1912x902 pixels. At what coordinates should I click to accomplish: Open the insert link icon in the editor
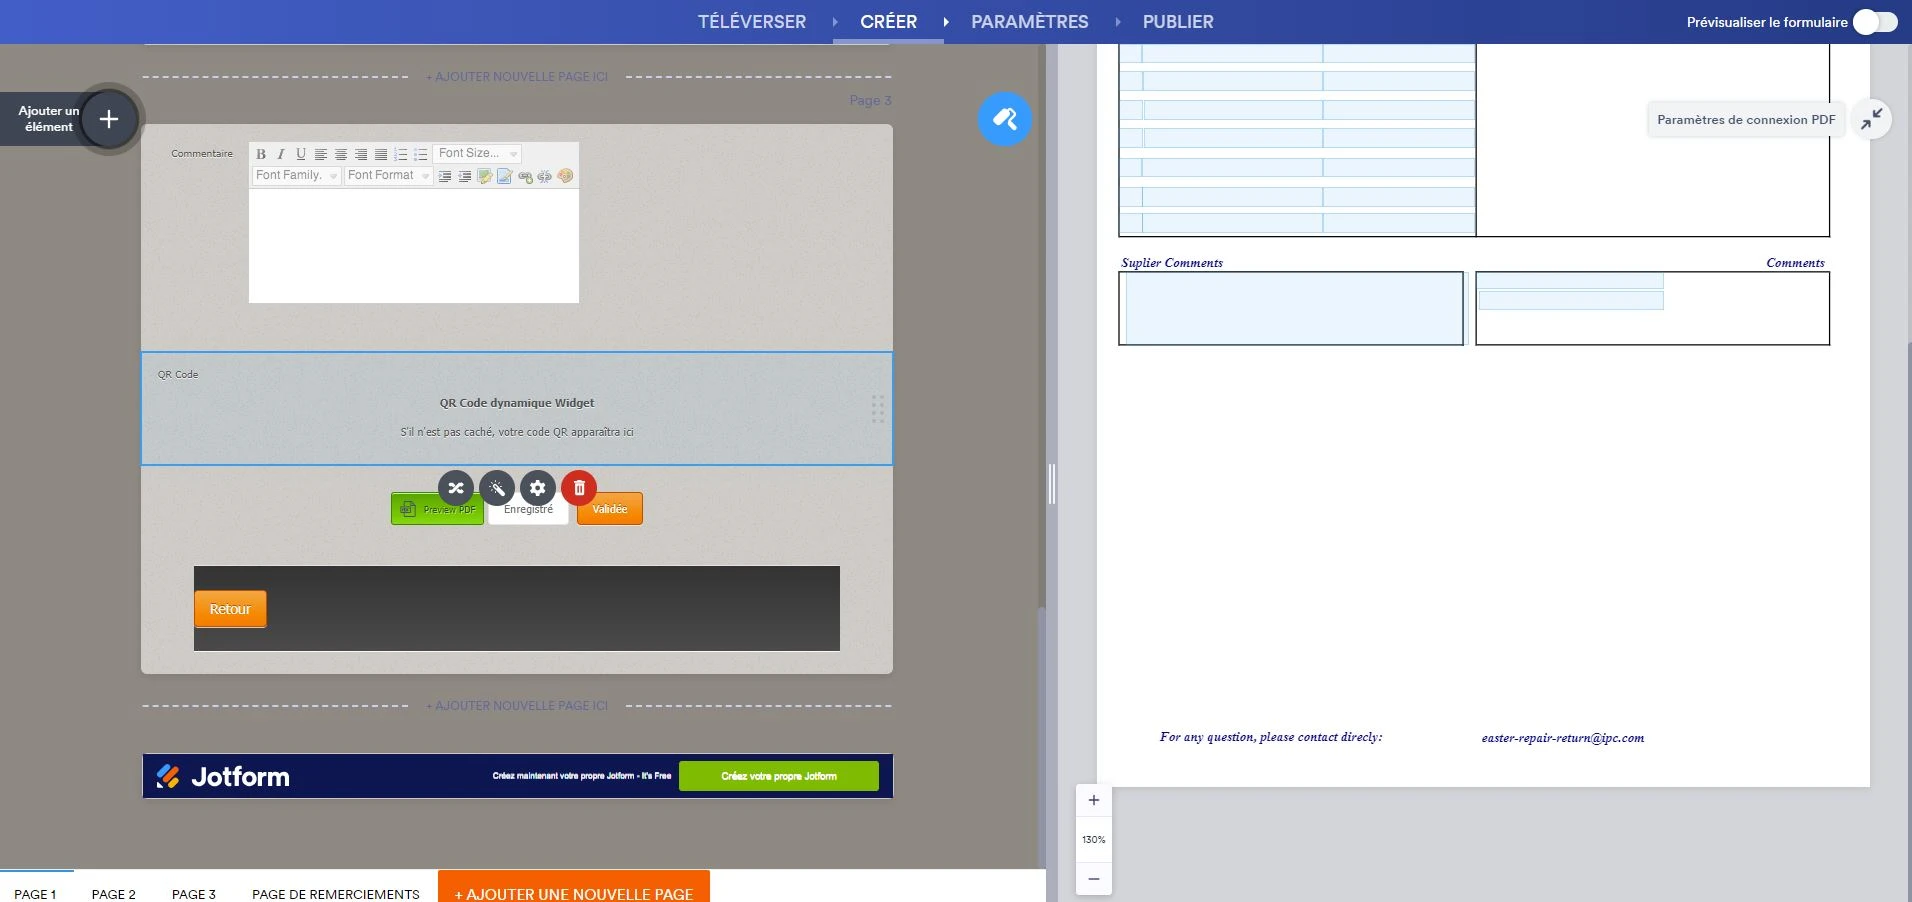(526, 176)
